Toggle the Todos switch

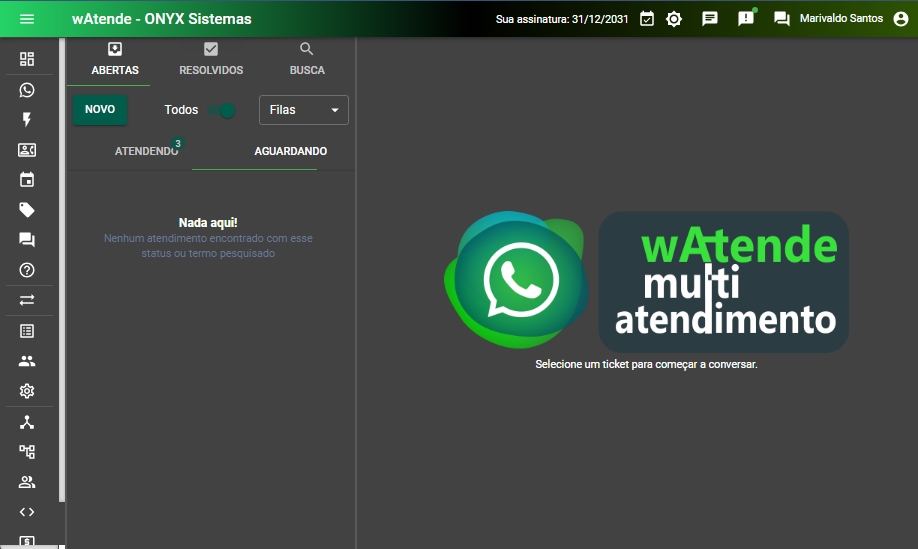pos(222,110)
